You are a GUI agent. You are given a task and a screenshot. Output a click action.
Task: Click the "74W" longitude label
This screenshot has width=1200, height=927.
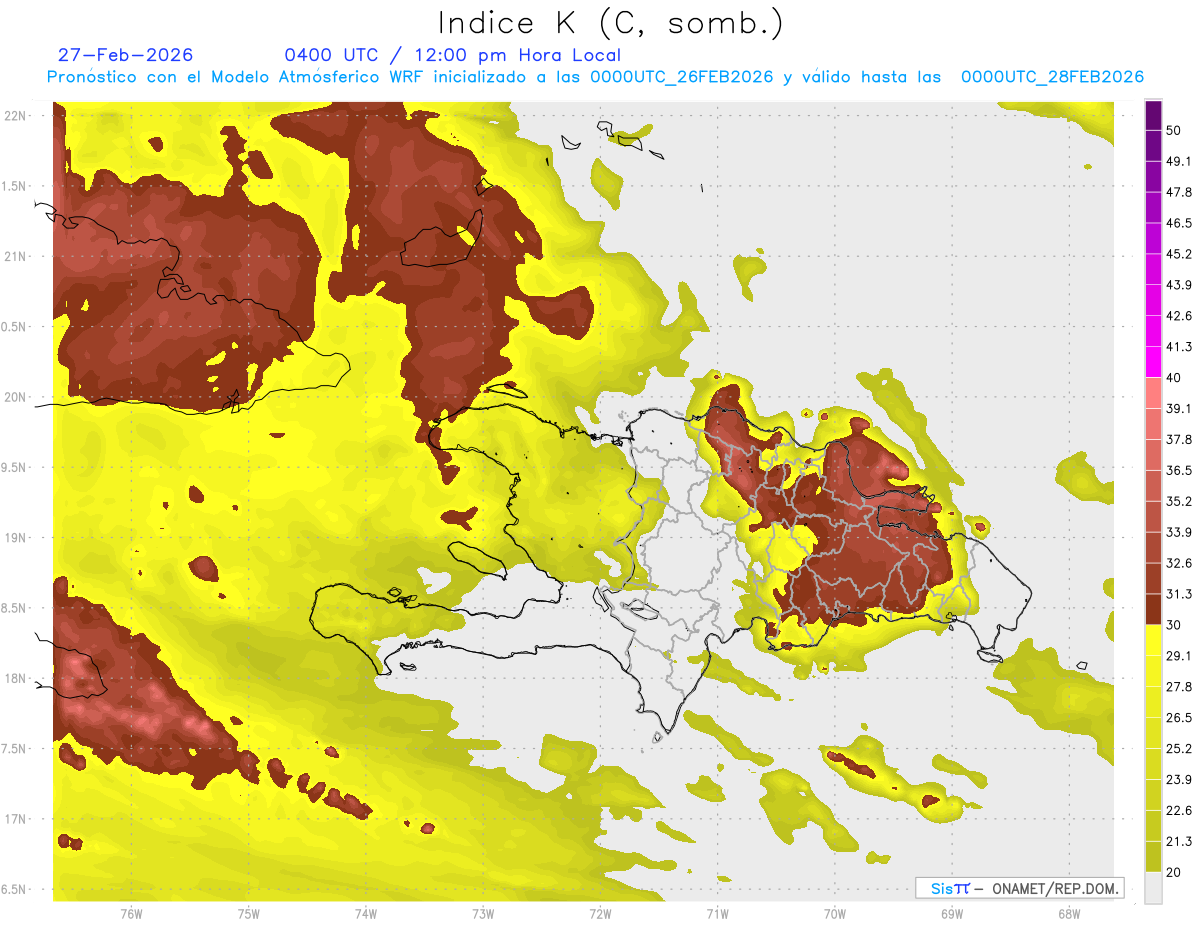coord(365,913)
